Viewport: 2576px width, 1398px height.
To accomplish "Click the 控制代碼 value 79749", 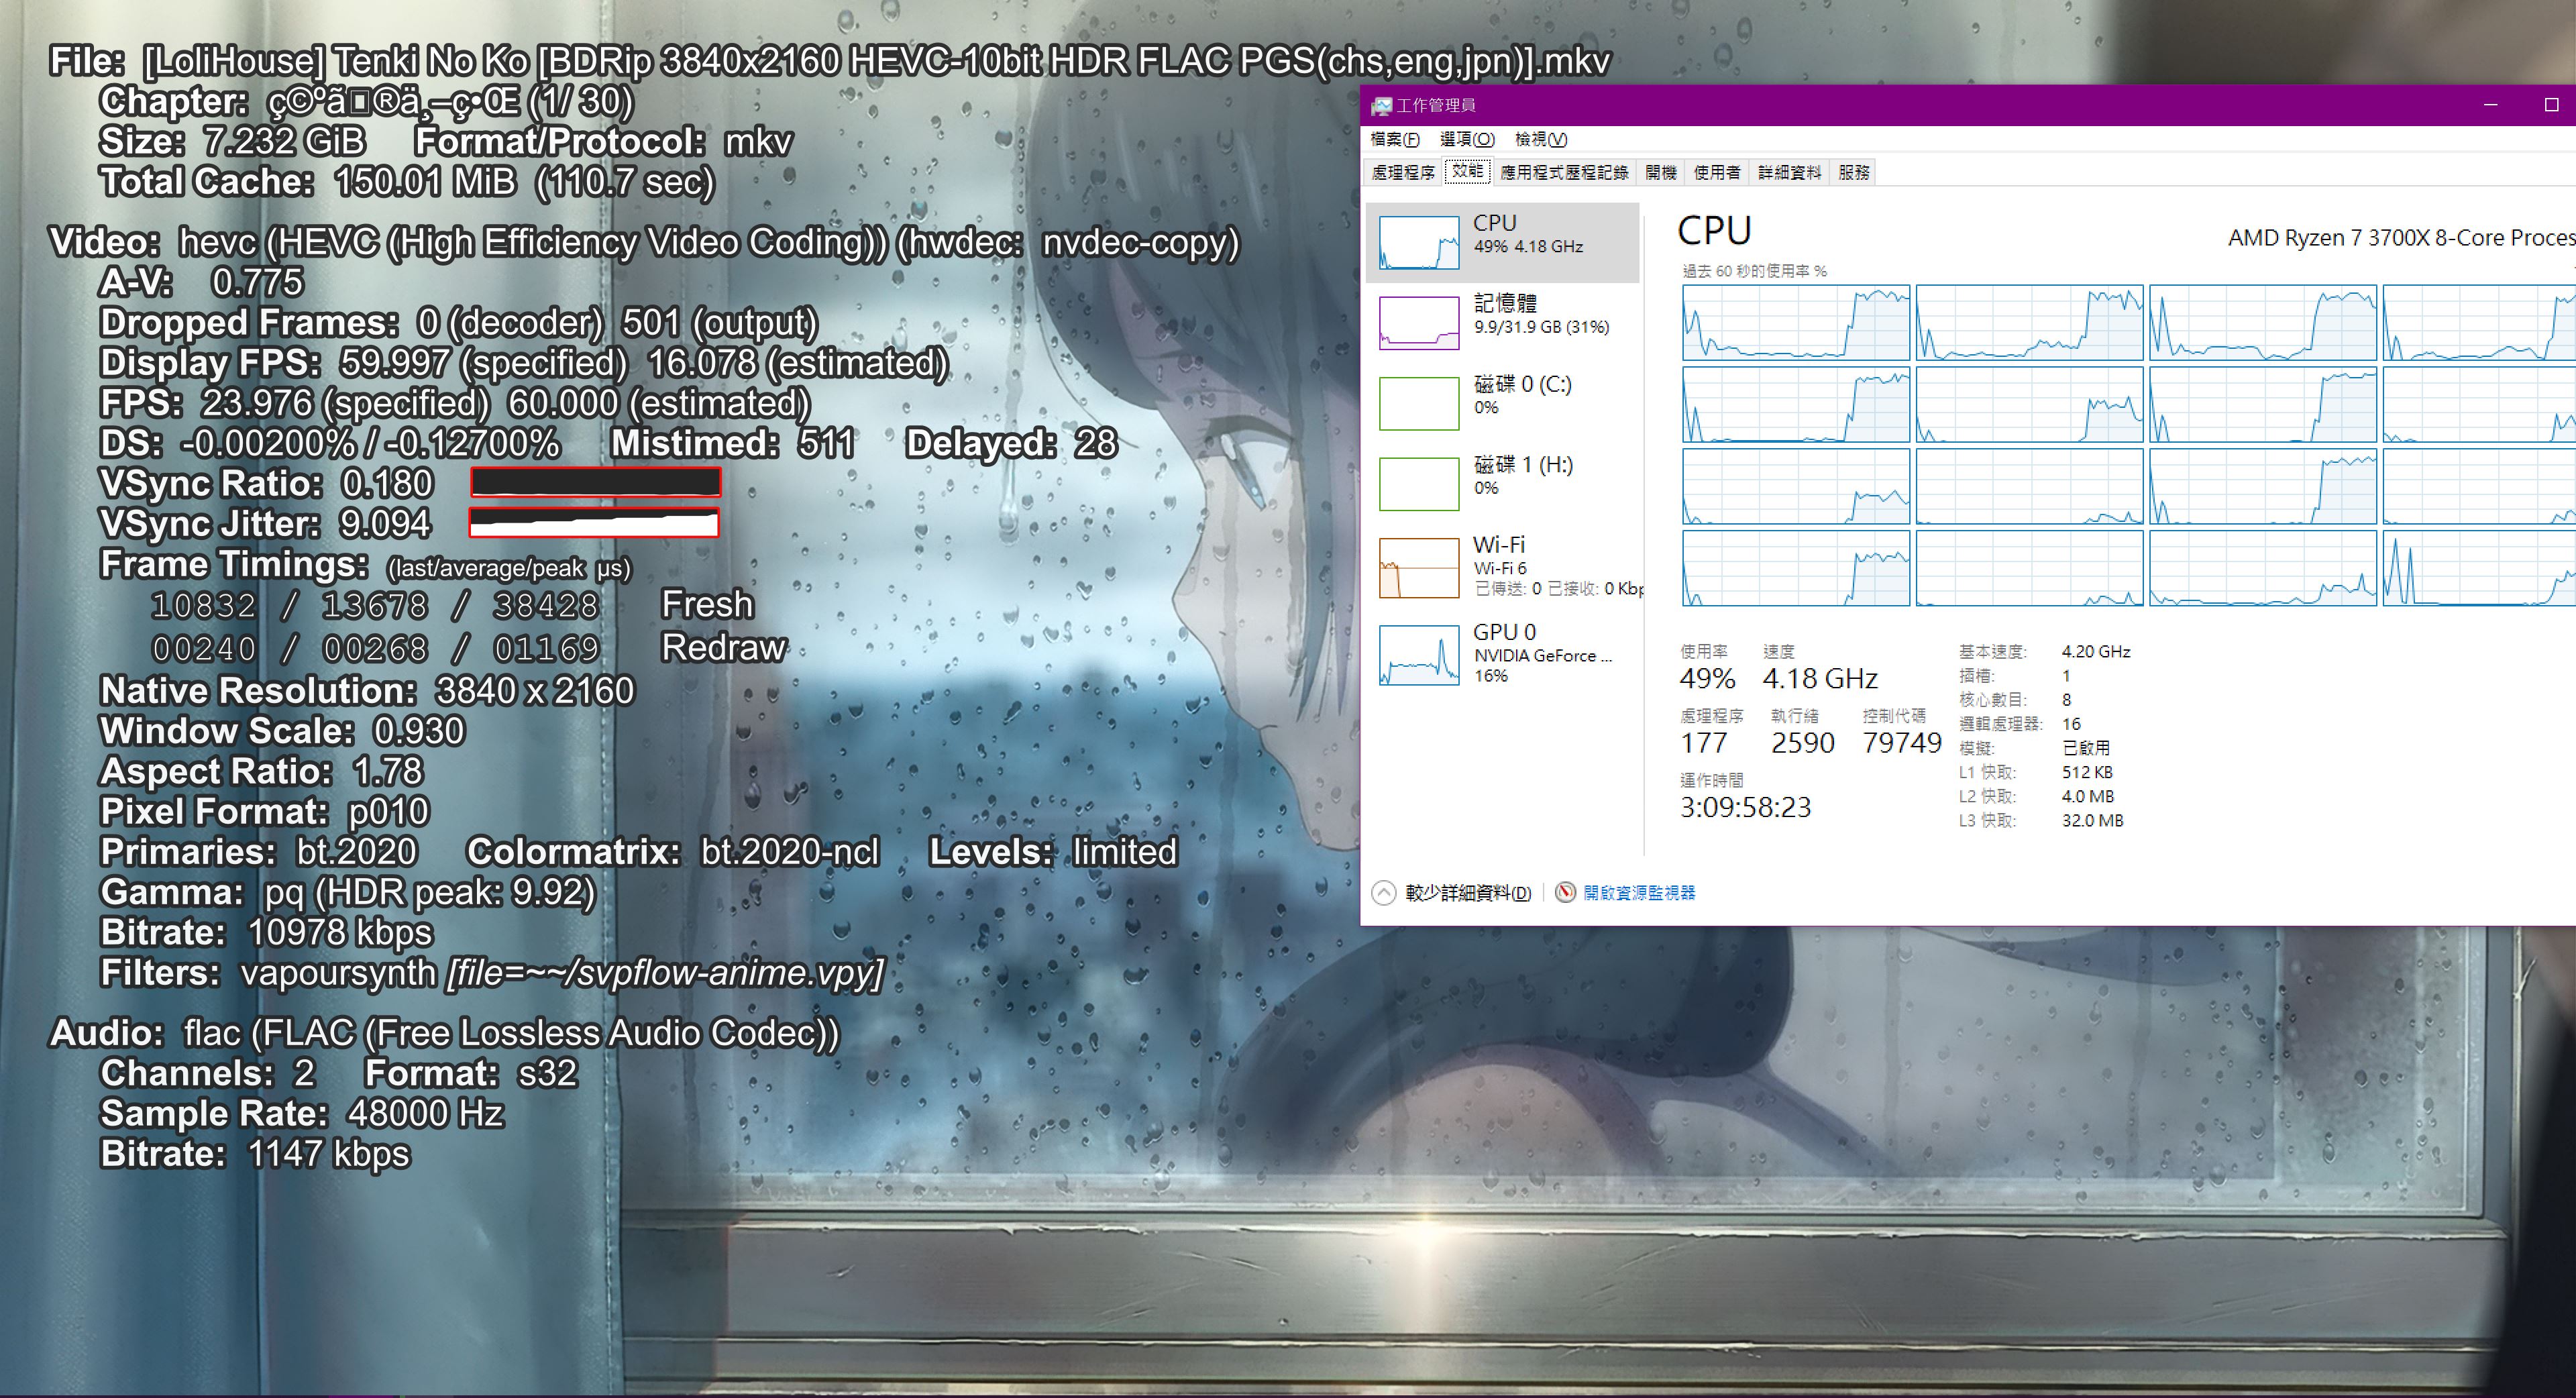I will (1901, 743).
